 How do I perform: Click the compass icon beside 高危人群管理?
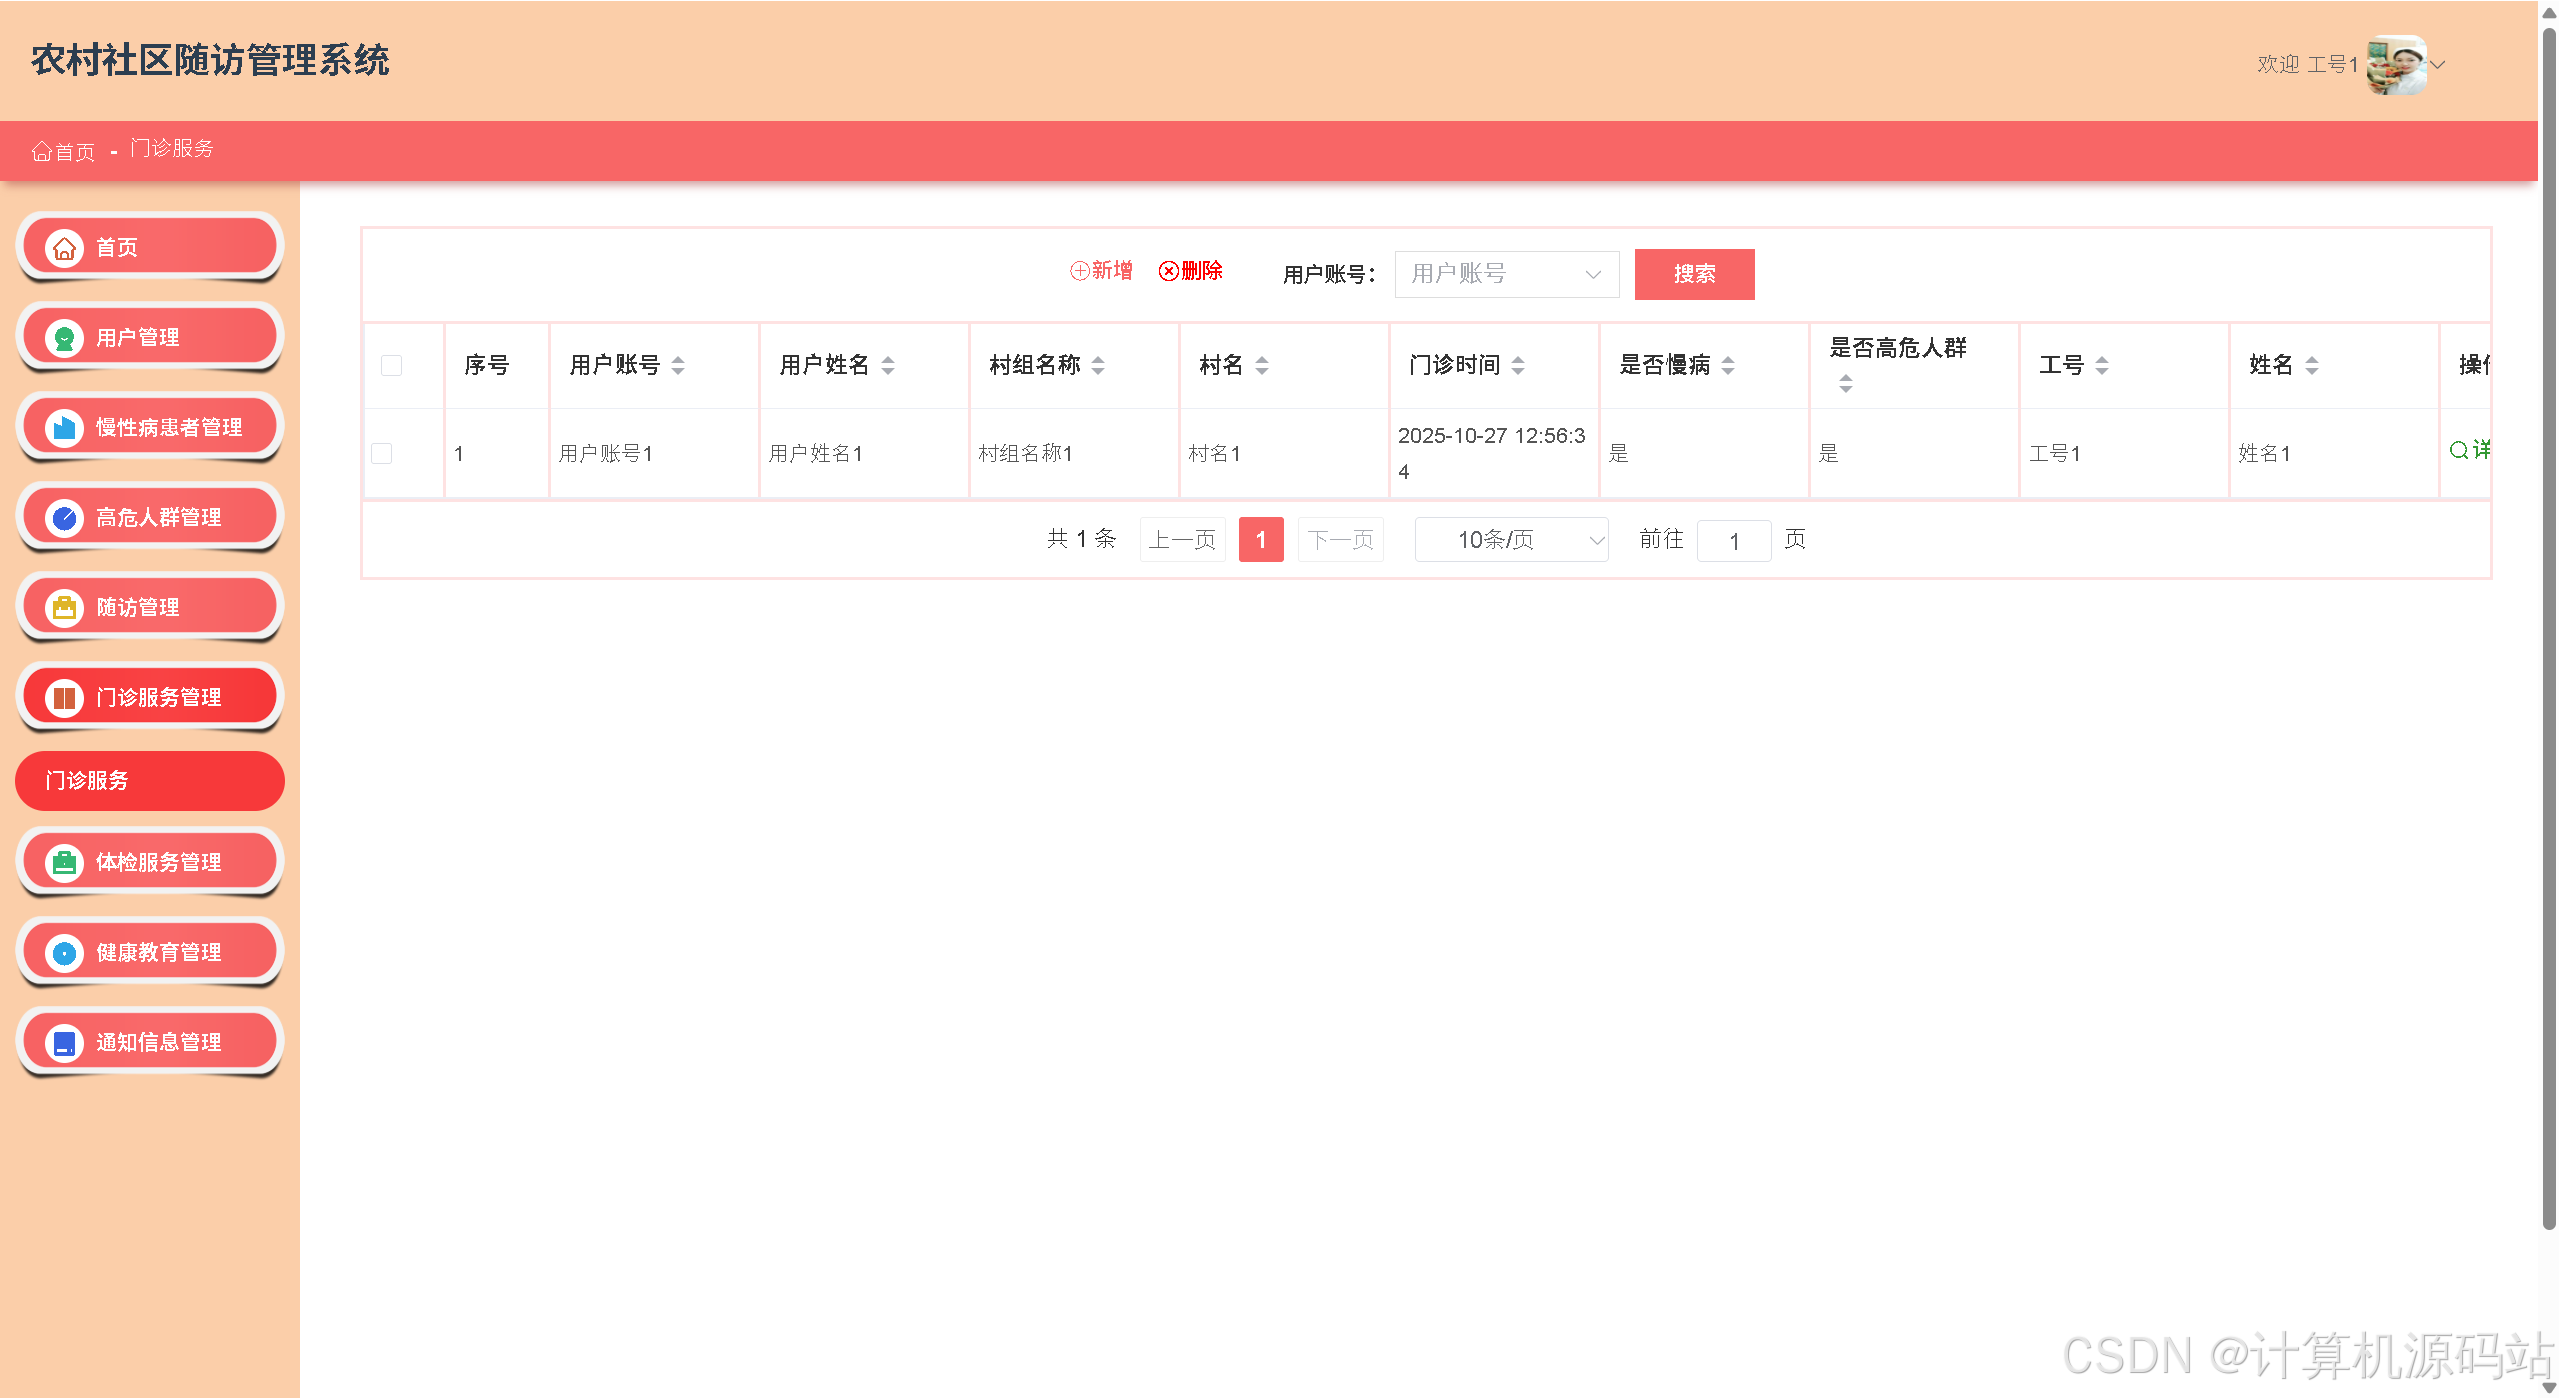(64, 518)
